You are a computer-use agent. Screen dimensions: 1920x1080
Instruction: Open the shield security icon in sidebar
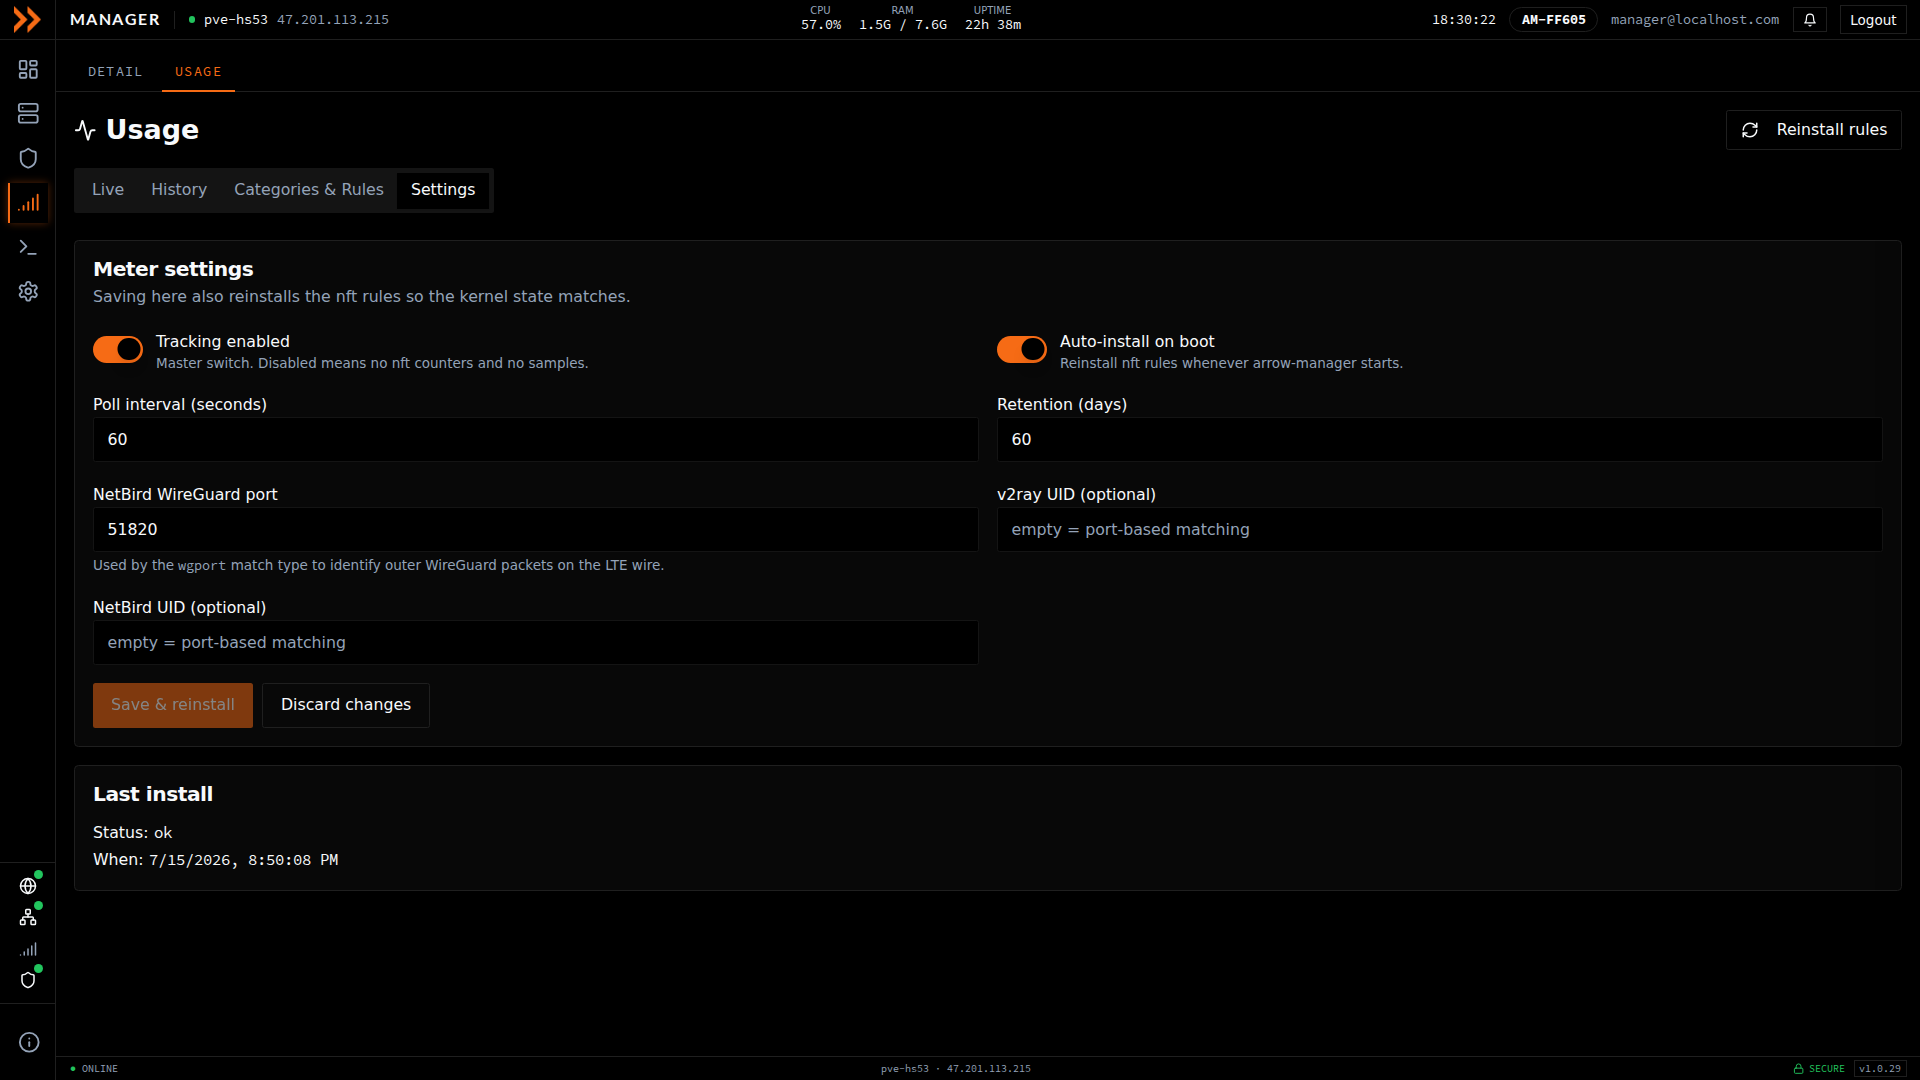(x=28, y=158)
